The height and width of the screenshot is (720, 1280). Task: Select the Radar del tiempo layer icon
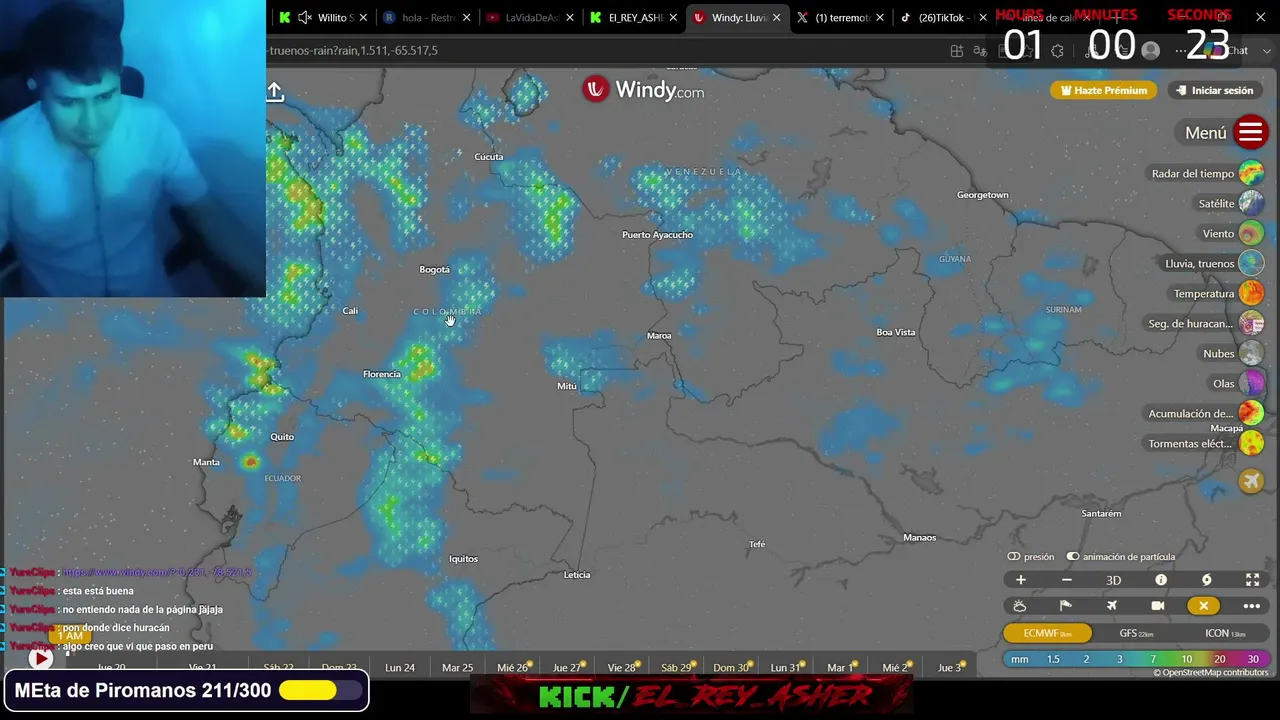[x=1251, y=173]
